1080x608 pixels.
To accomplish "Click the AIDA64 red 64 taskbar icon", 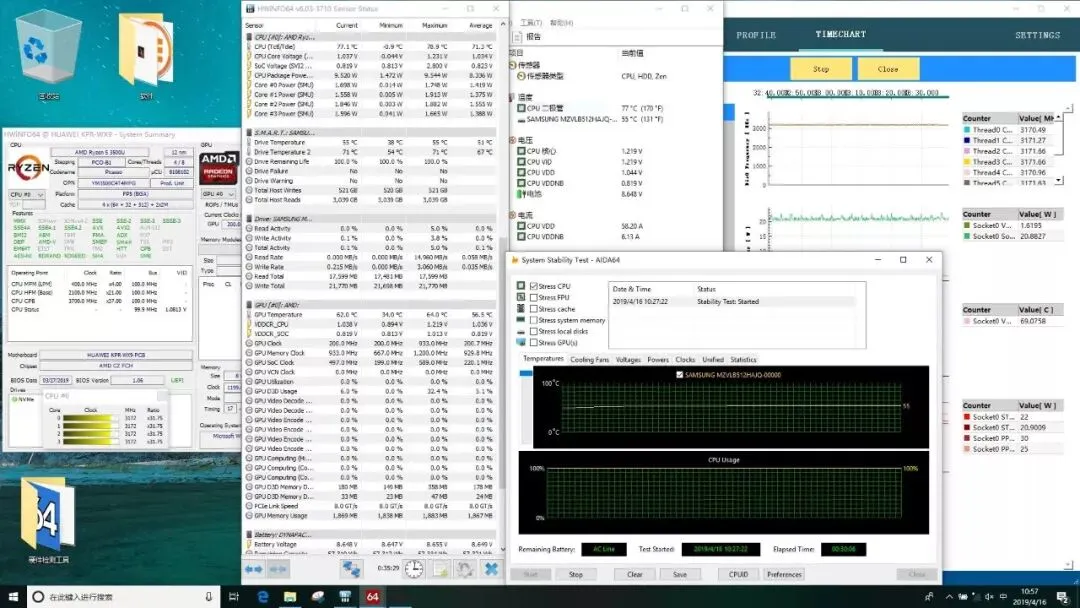I will pos(372,596).
